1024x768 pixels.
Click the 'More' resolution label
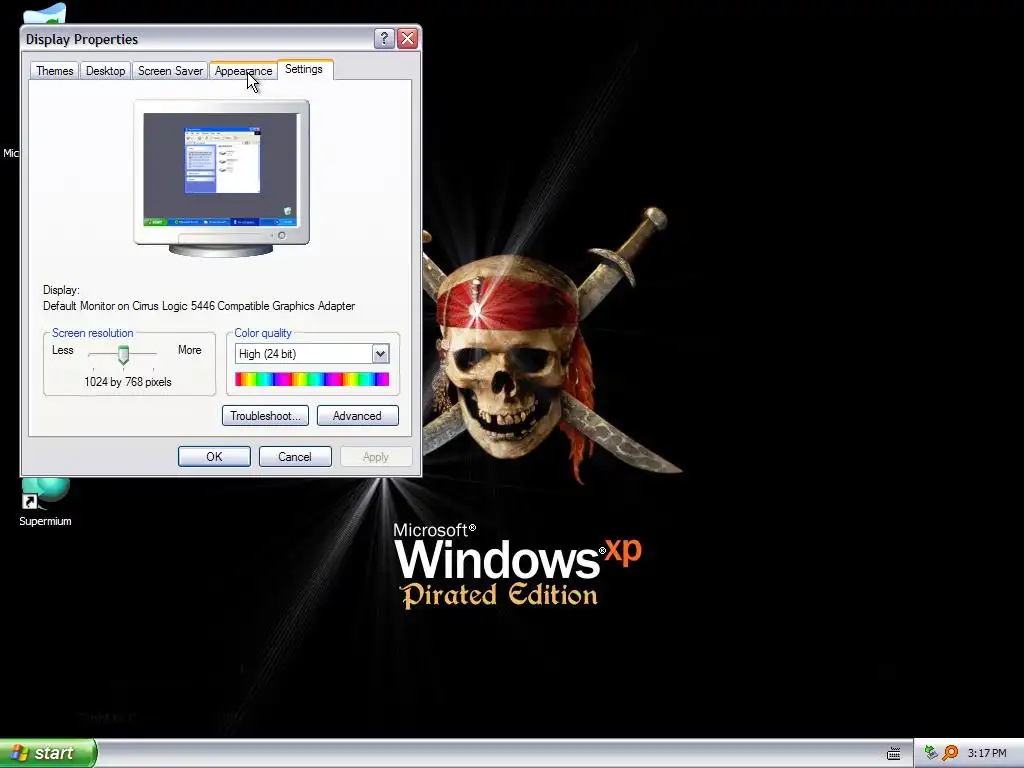pos(189,350)
